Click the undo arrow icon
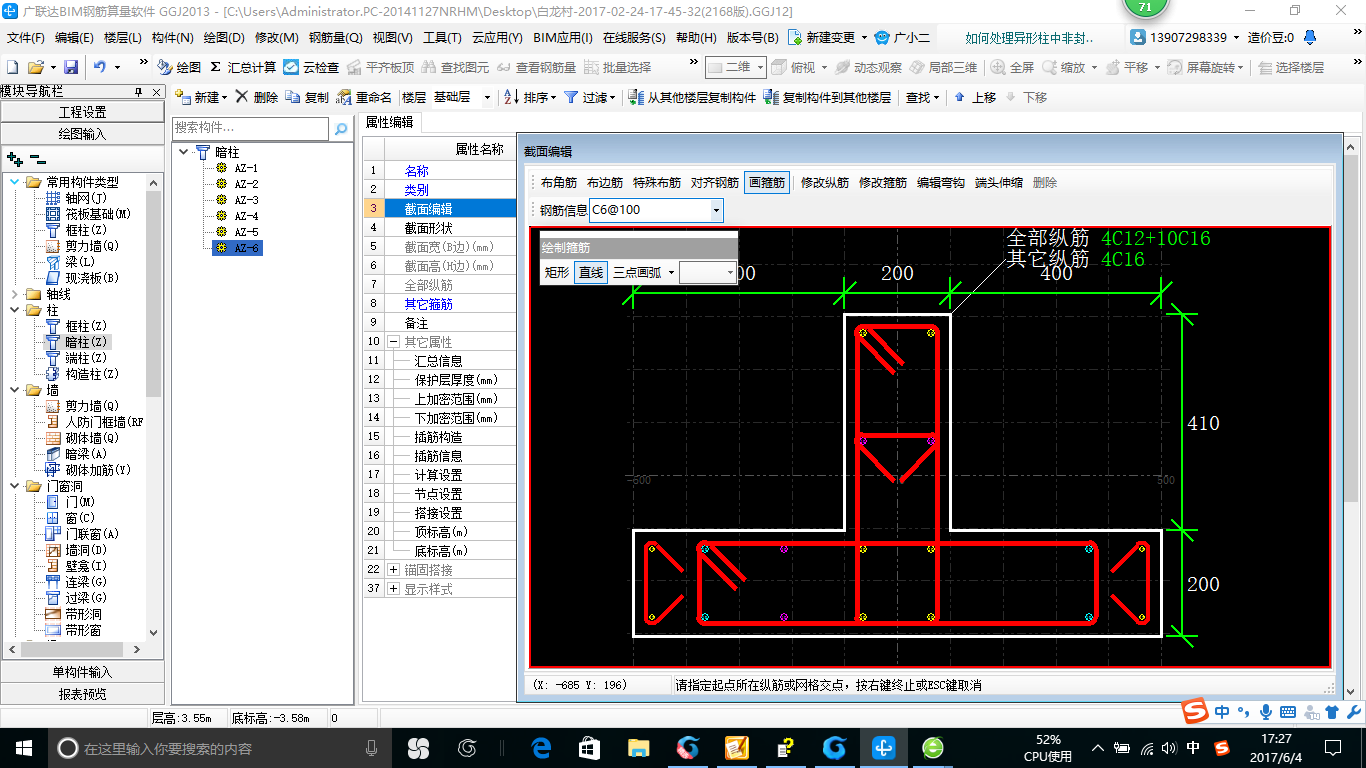Screen dimensions: 1366x768 coord(100,67)
